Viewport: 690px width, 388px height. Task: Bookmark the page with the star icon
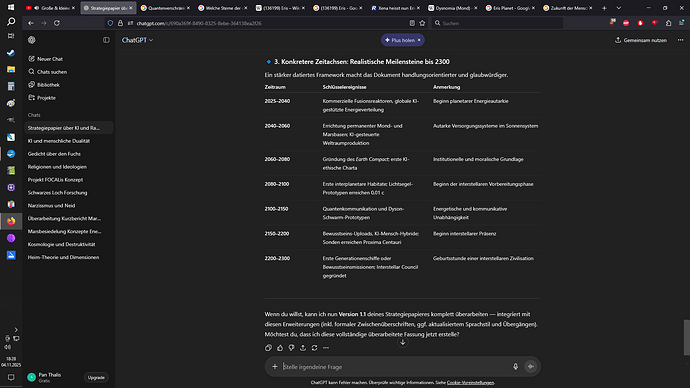click(422, 23)
